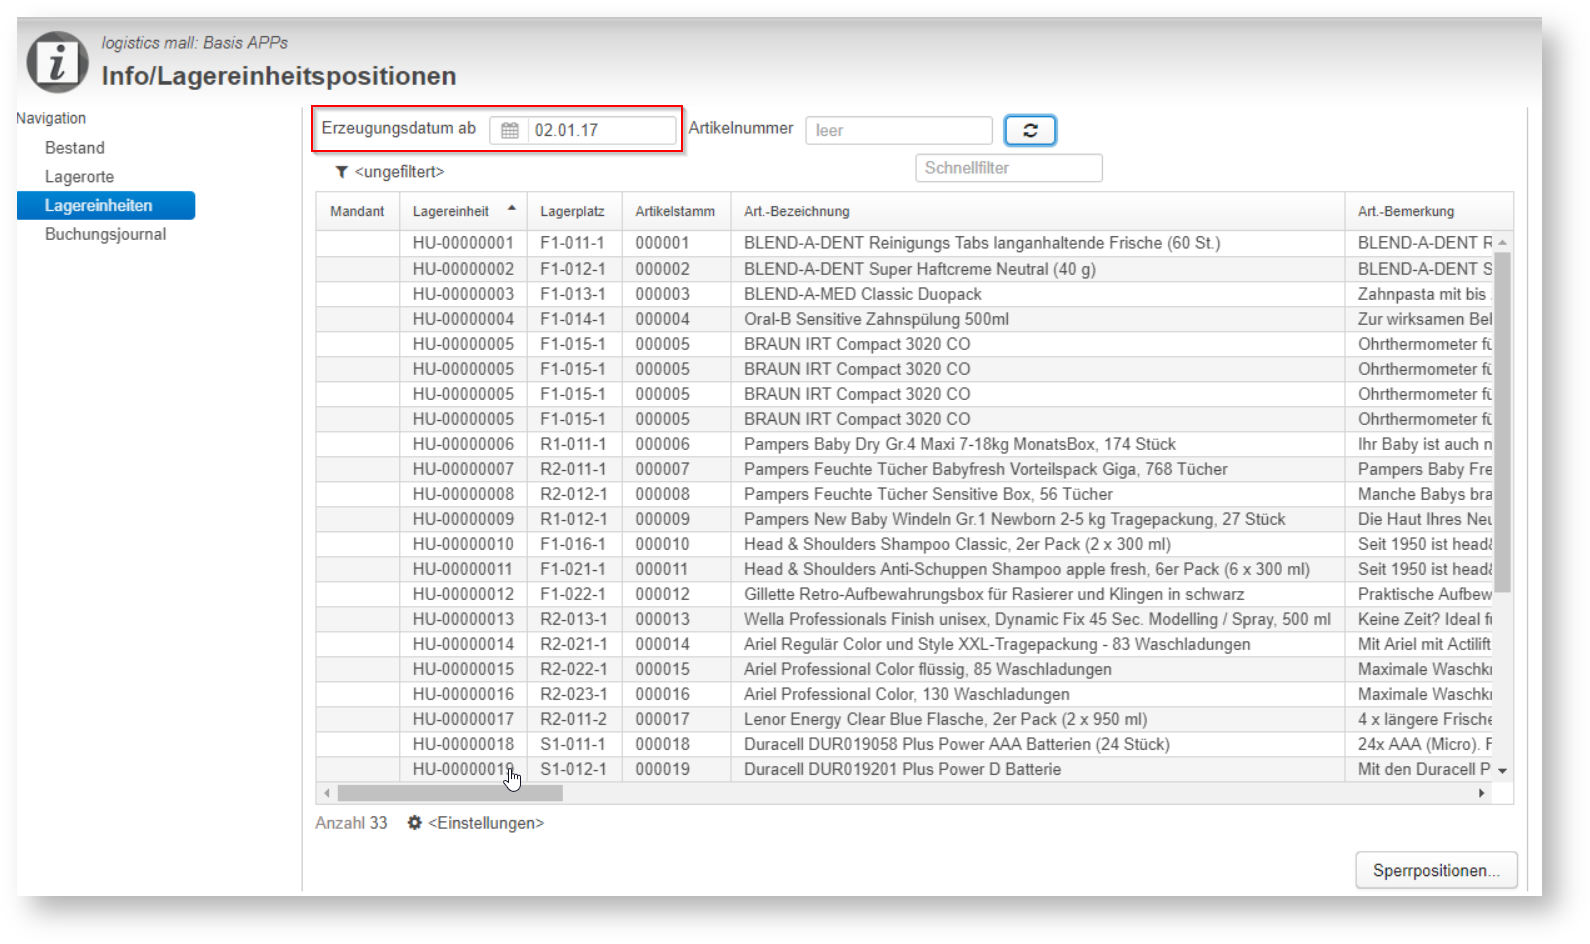Select Lagereinheiten navigation item
Image resolution: width=1590 pixels, height=944 pixels.
106,205
